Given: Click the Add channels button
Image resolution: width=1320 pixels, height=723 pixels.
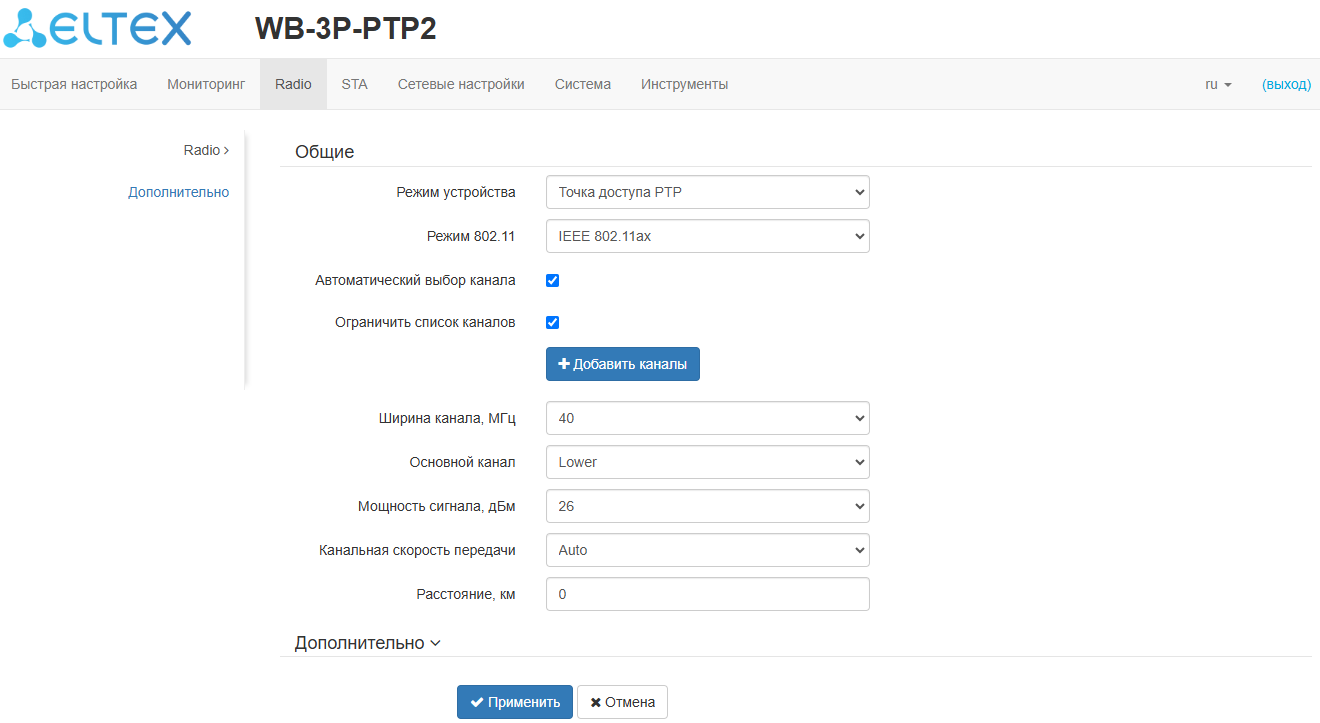Looking at the screenshot, I should click(622, 365).
